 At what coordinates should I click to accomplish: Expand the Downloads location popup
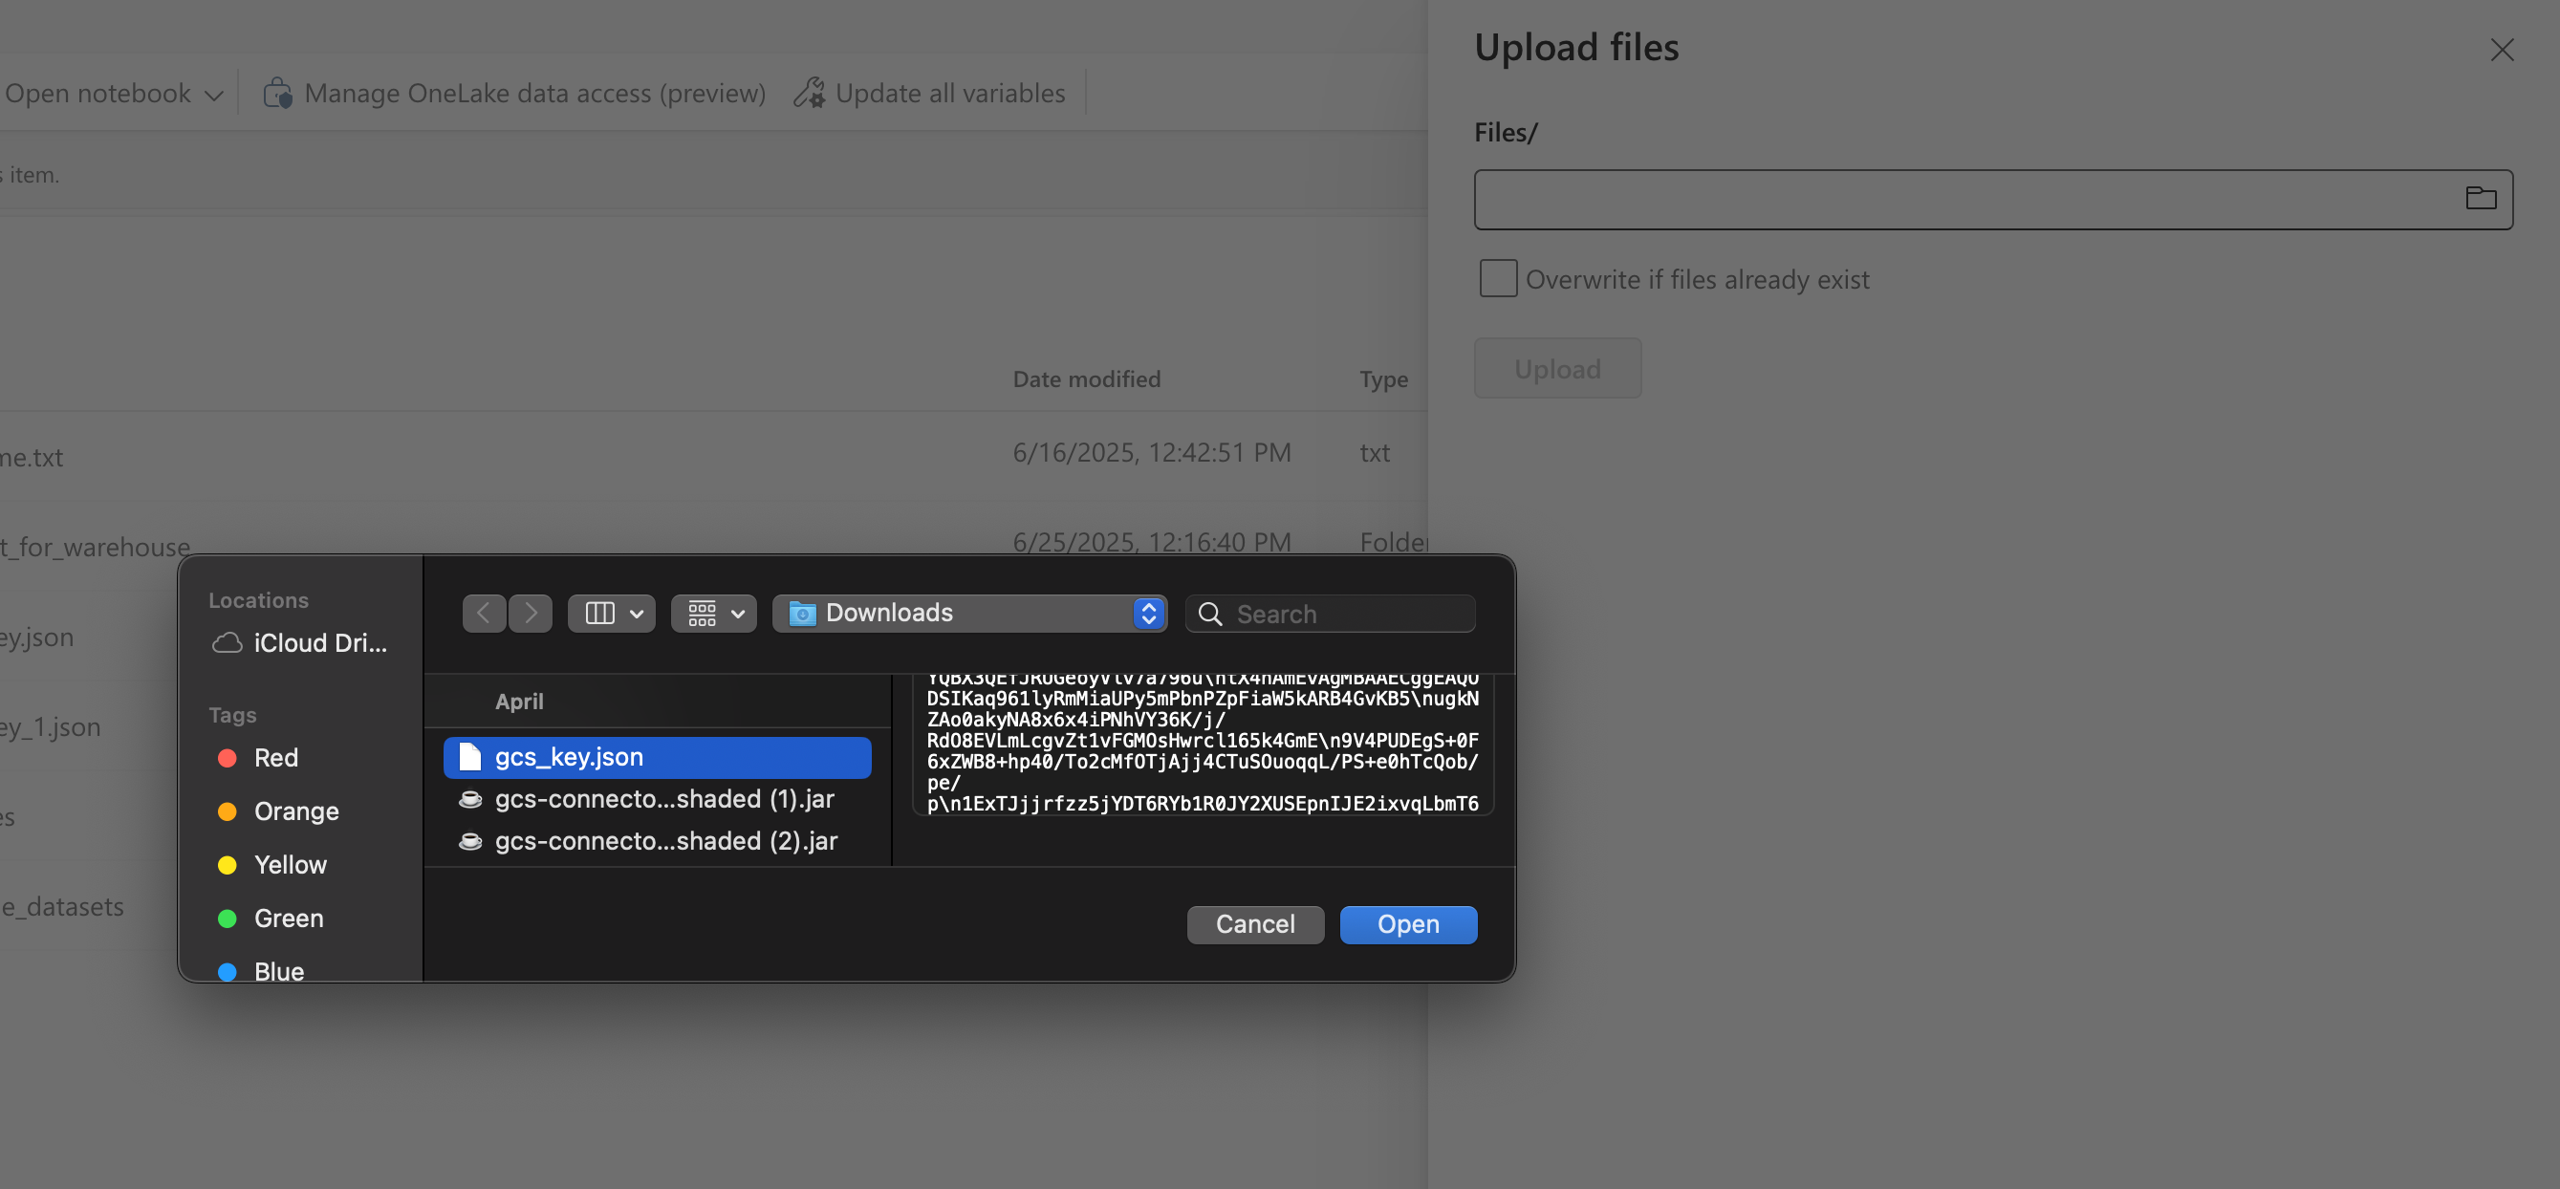[x=1148, y=613]
